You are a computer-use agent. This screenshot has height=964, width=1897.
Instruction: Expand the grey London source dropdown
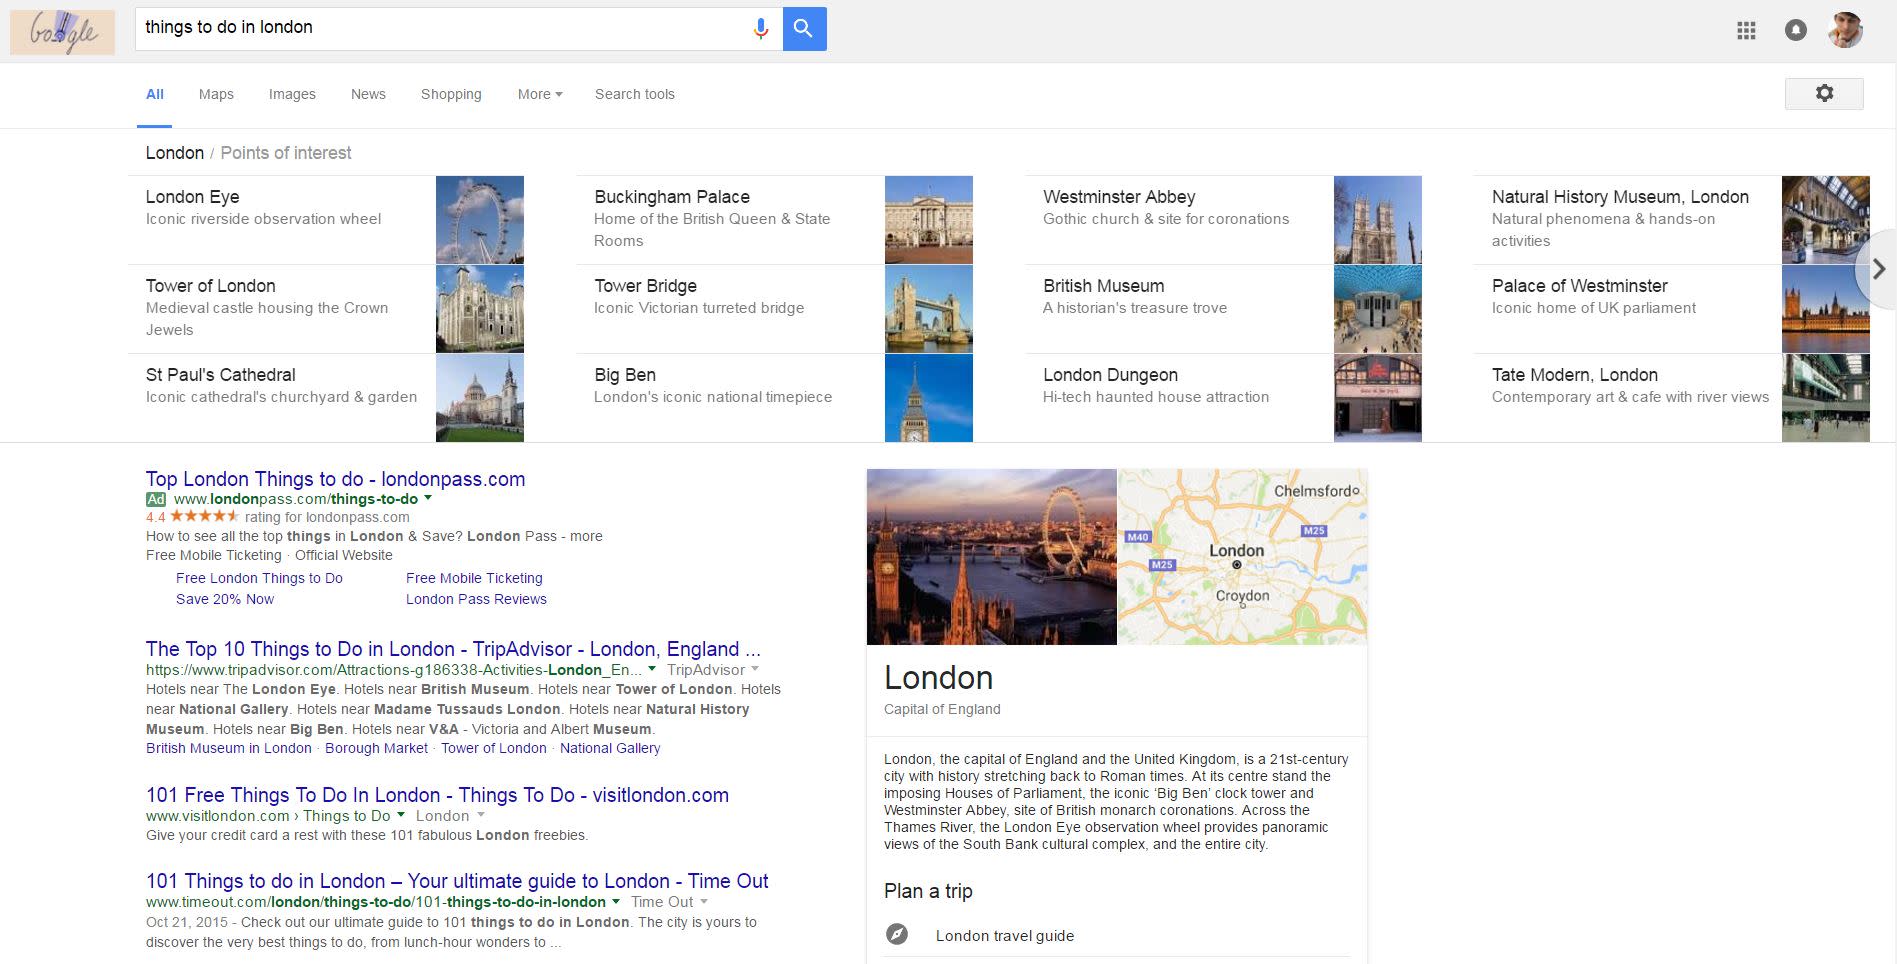tap(480, 815)
